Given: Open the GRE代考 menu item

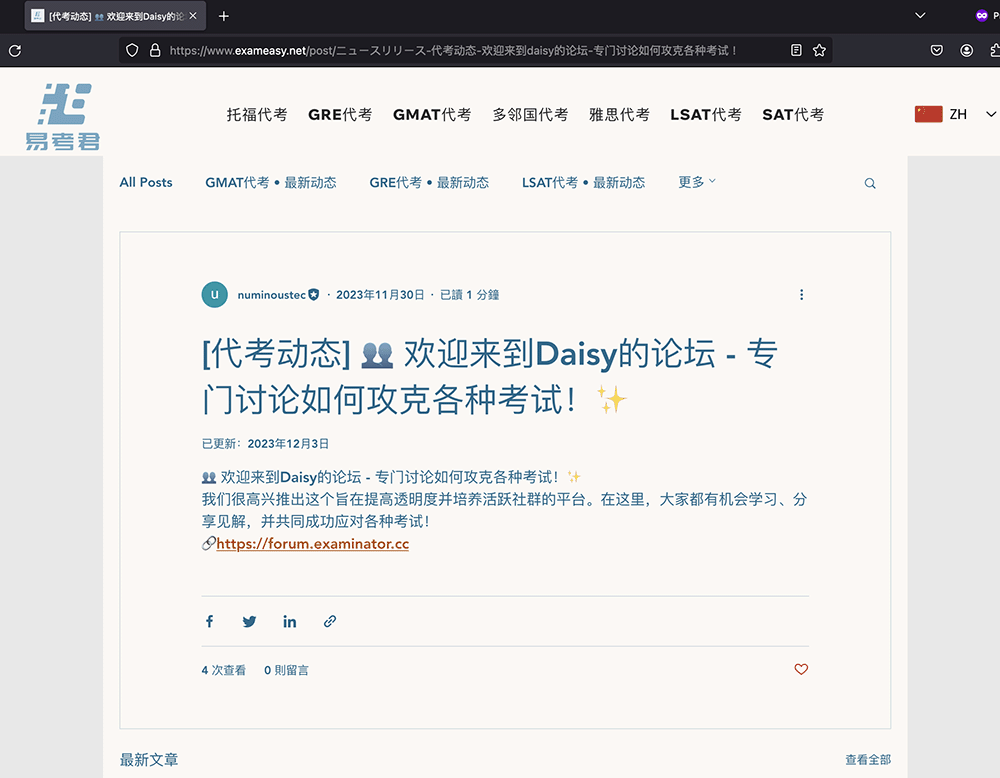Looking at the screenshot, I should (x=340, y=114).
